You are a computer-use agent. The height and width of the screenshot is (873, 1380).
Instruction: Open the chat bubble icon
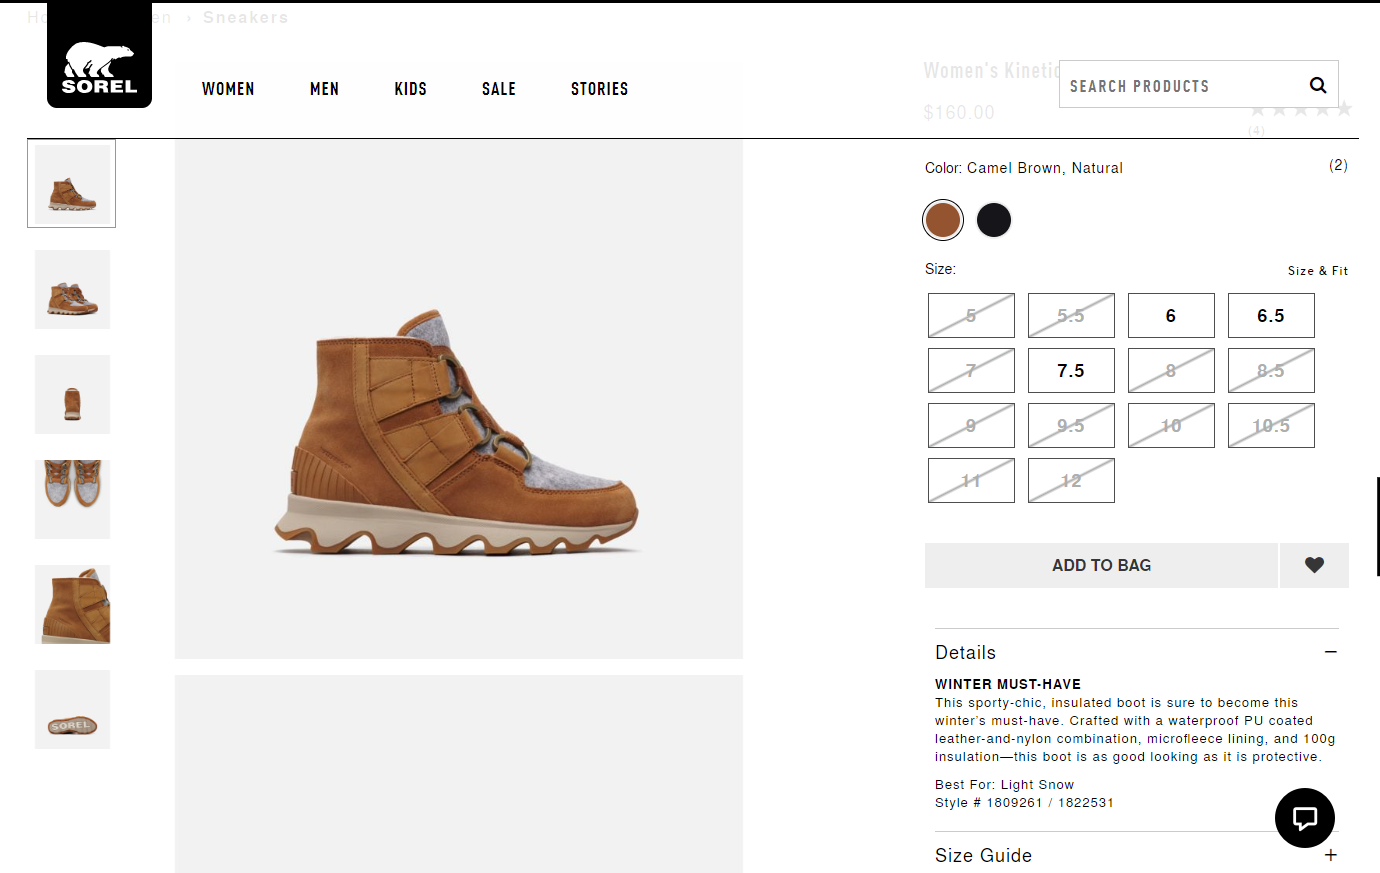point(1304,817)
